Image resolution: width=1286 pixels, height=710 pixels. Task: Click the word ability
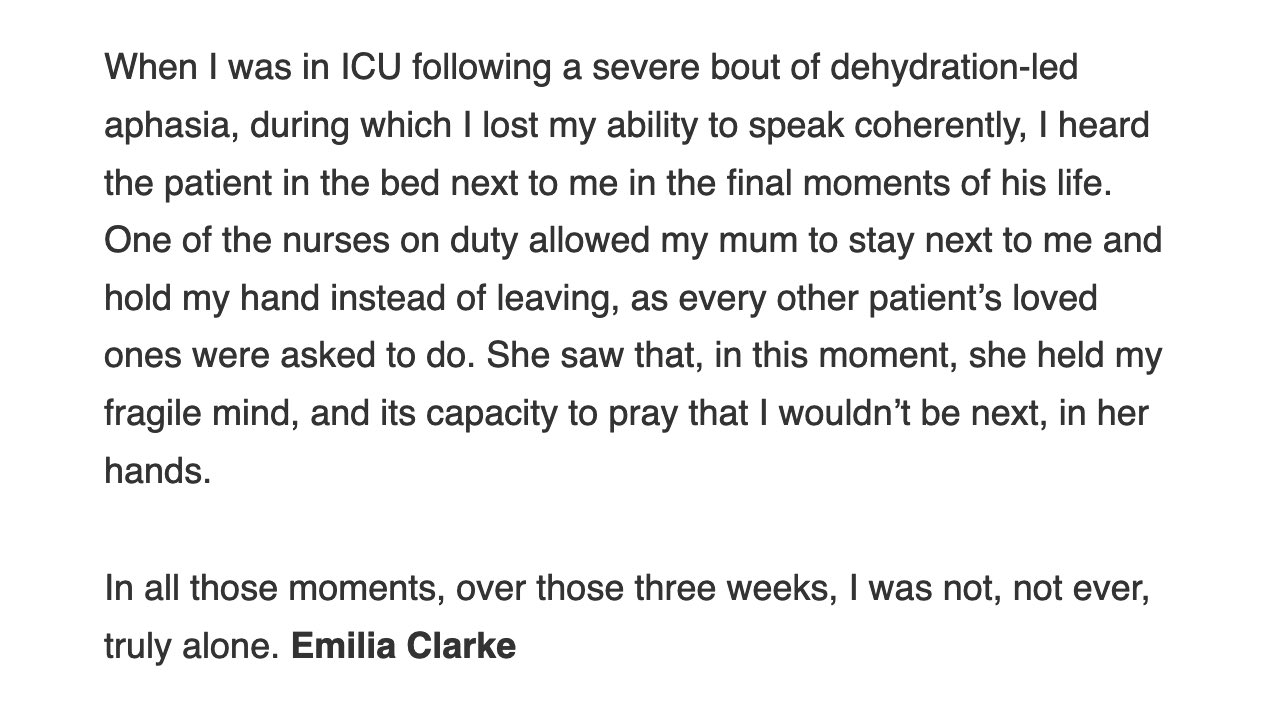(570, 127)
